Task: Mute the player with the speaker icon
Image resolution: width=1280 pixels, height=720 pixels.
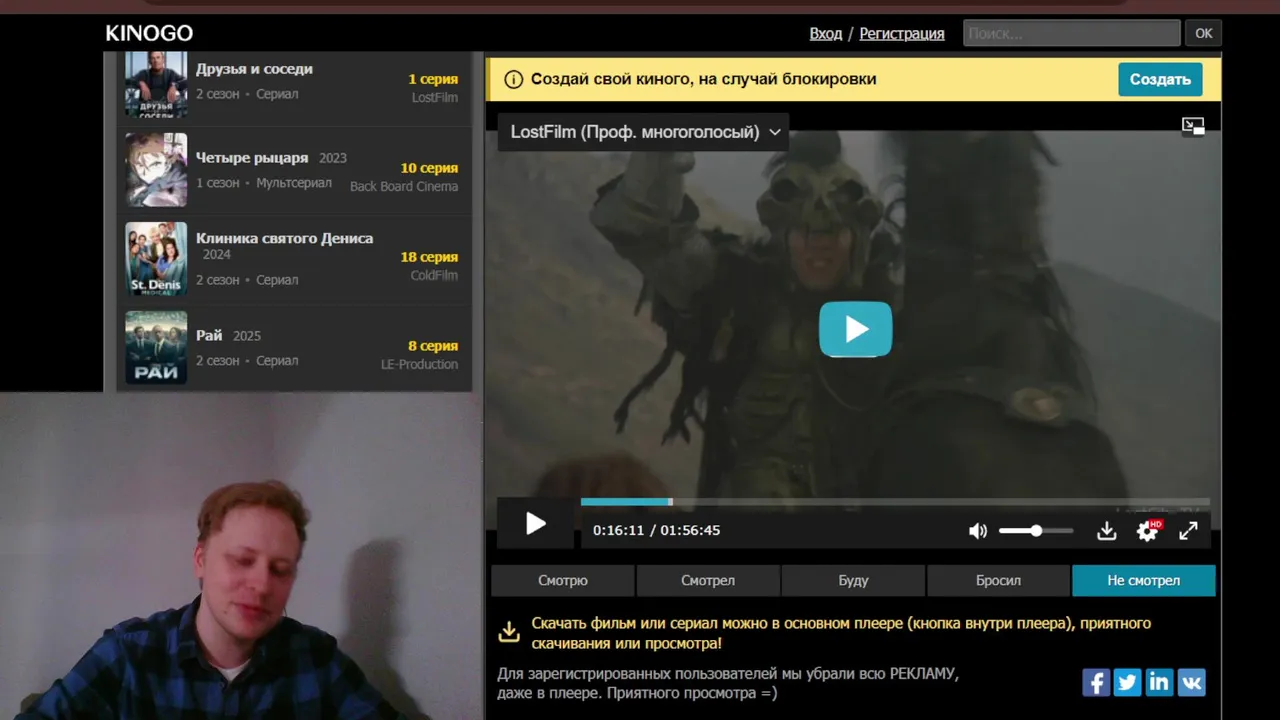Action: (x=978, y=531)
